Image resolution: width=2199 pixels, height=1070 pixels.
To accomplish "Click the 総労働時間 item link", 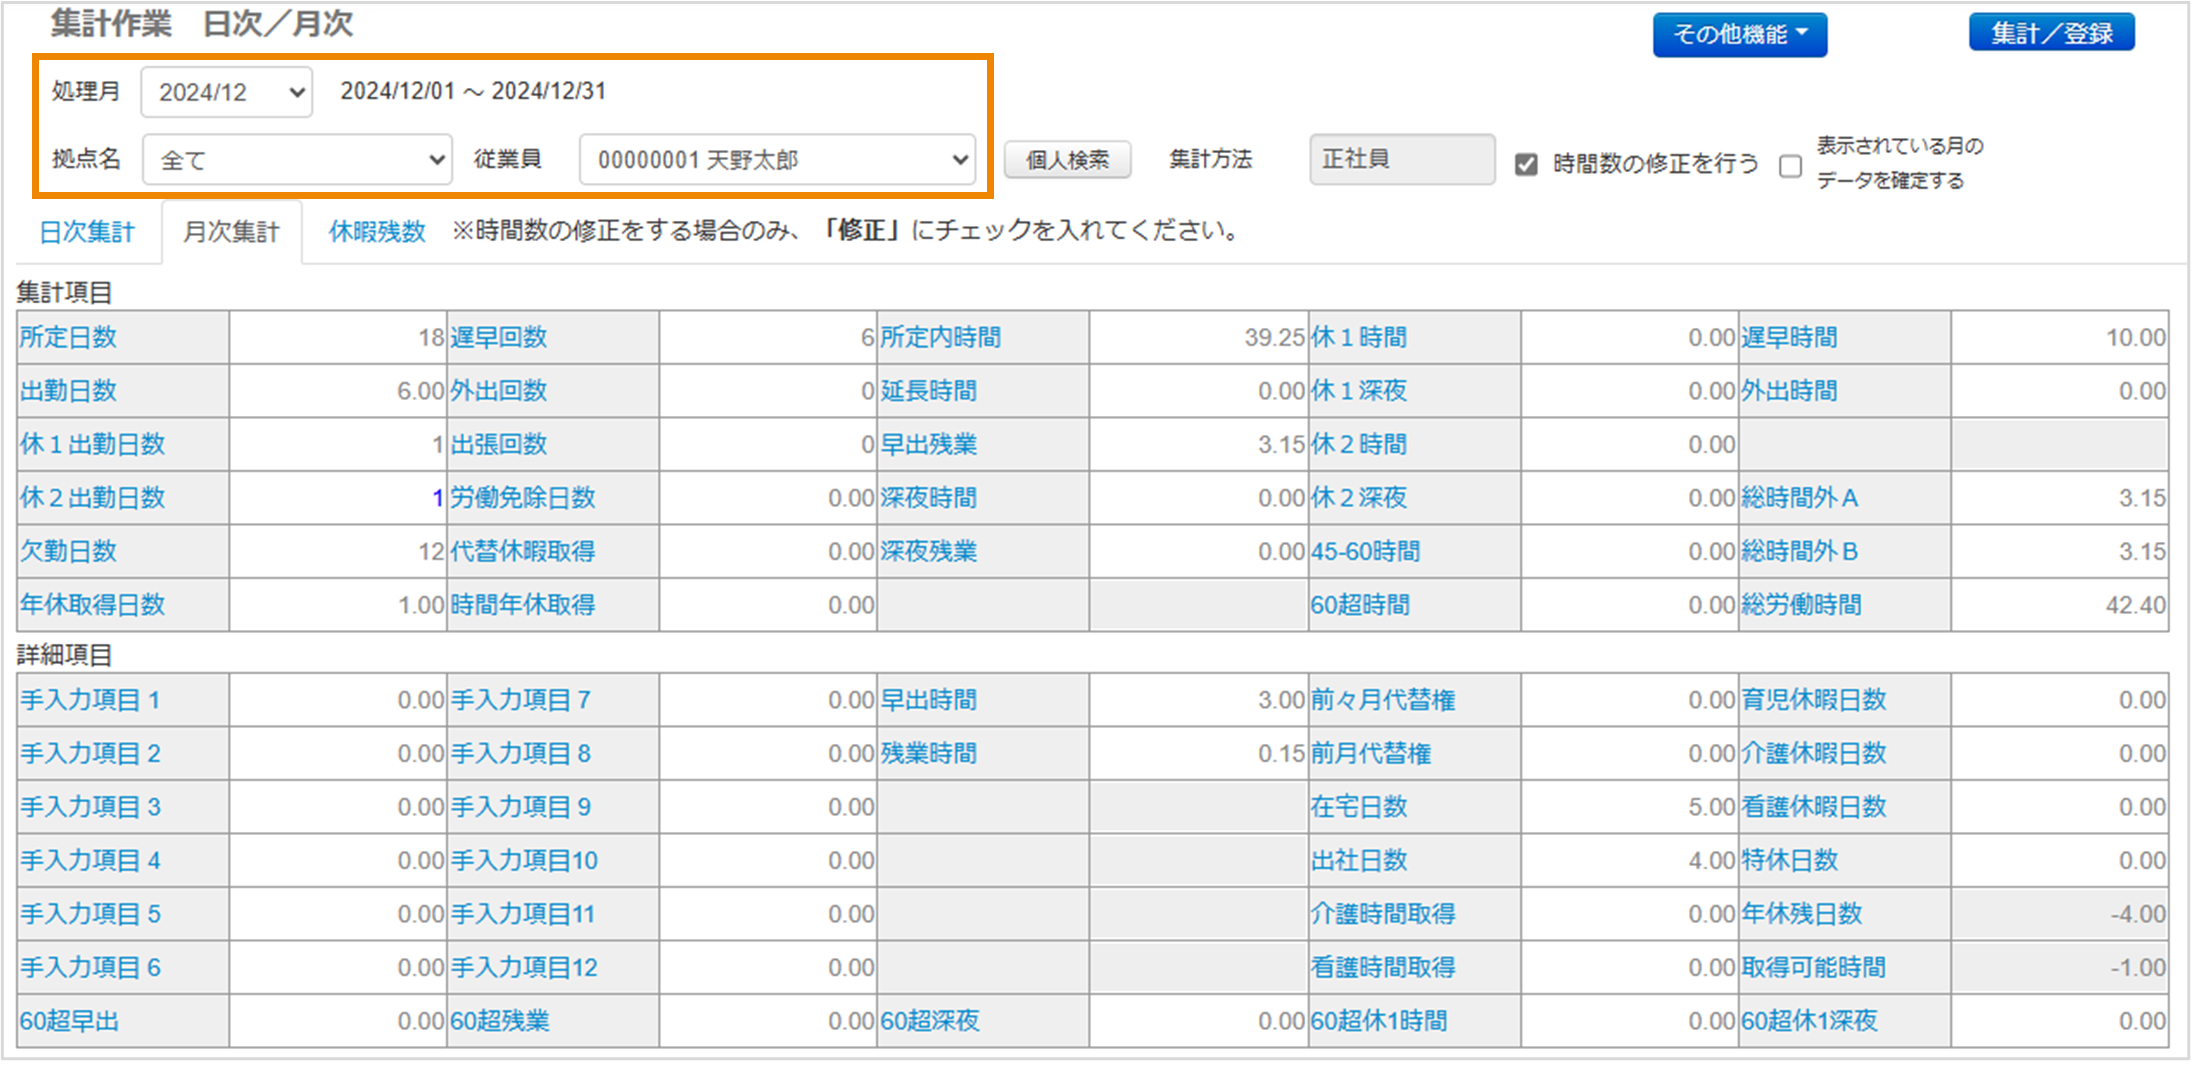I will pos(1801,605).
